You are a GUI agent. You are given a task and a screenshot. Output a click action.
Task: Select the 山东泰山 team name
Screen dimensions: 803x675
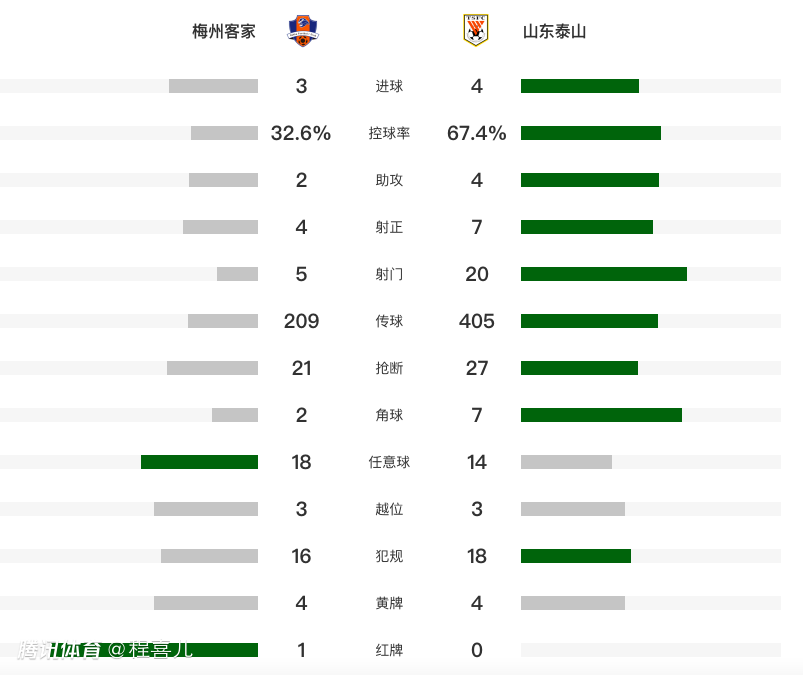pyautogui.click(x=554, y=31)
